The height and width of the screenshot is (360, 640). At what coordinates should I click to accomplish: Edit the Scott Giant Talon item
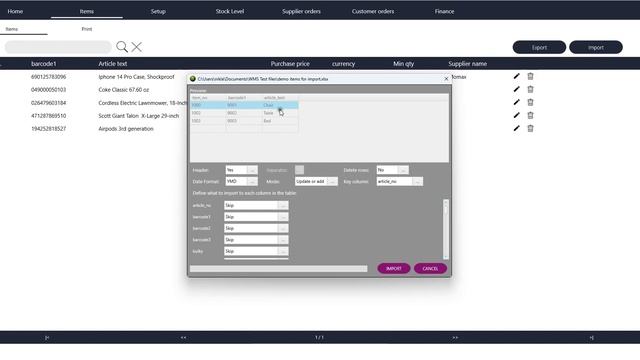point(516,116)
